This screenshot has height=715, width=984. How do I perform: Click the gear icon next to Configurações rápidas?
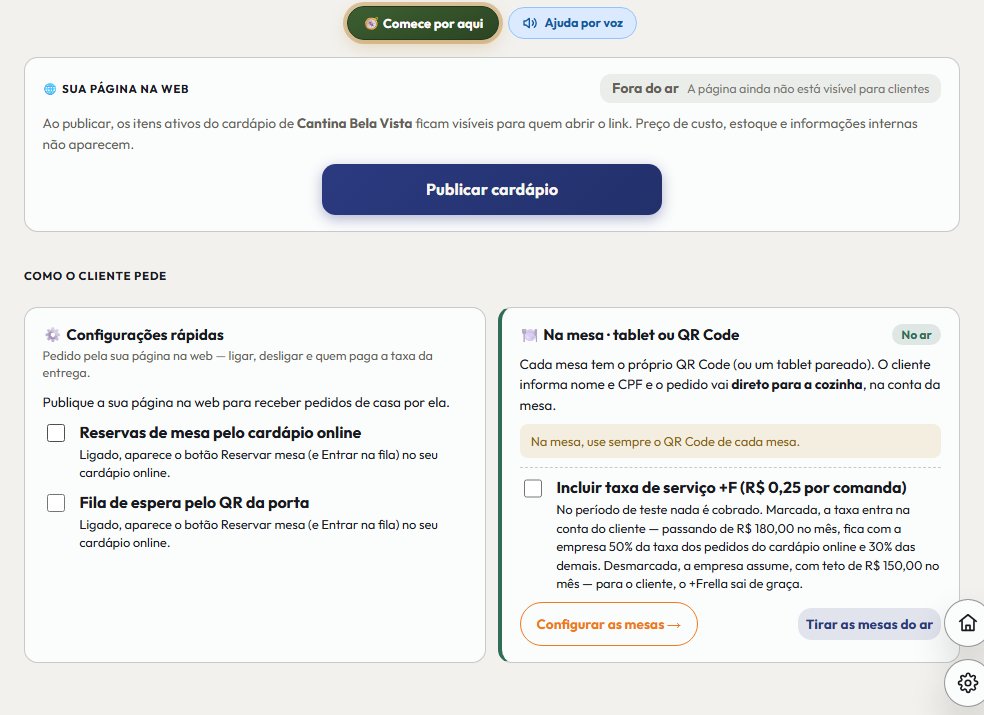(x=53, y=335)
